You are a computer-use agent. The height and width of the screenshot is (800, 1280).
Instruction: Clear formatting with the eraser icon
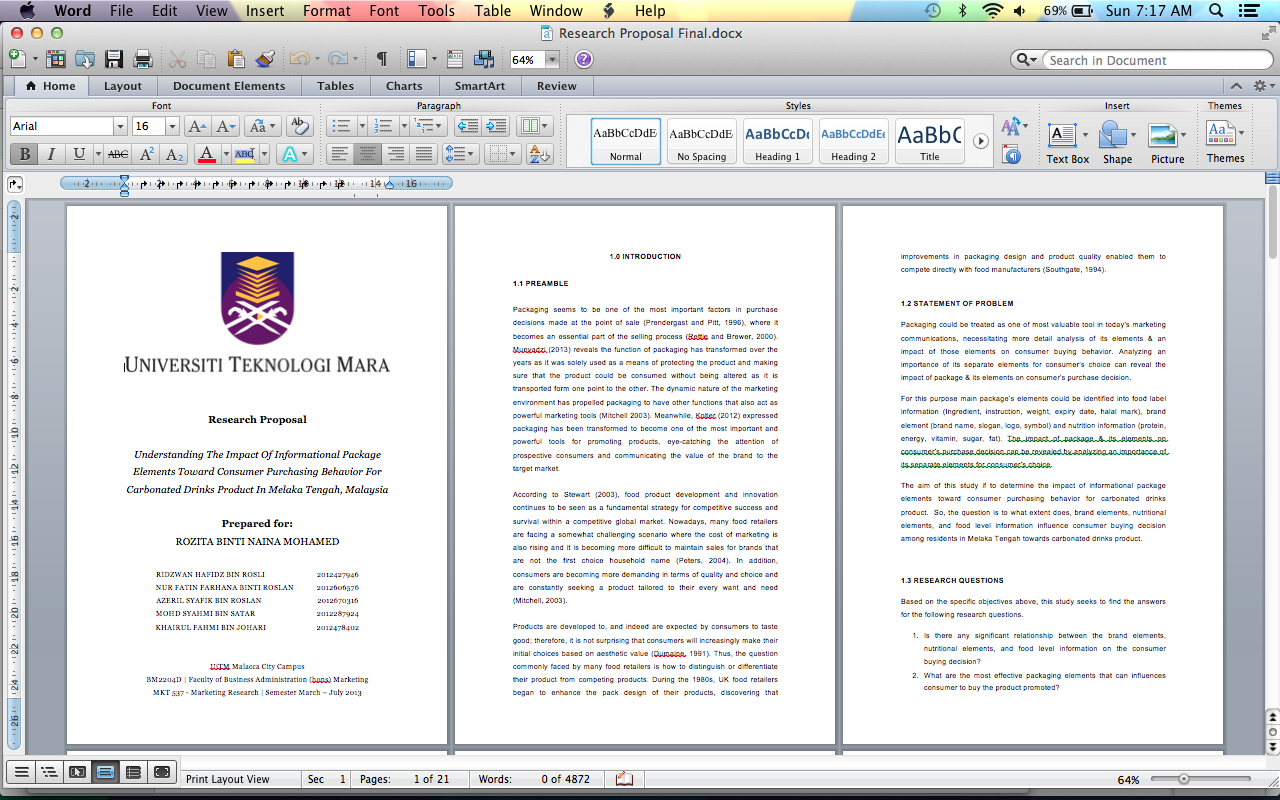point(298,126)
